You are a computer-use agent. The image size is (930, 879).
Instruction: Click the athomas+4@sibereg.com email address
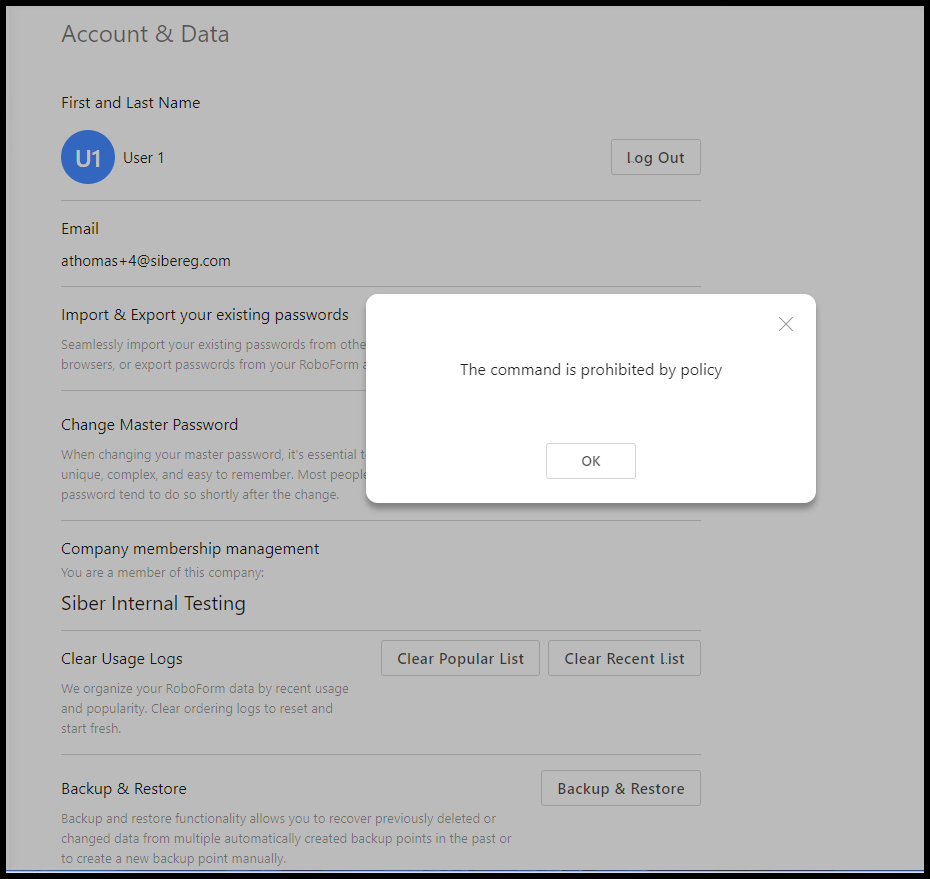pos(146,261)
